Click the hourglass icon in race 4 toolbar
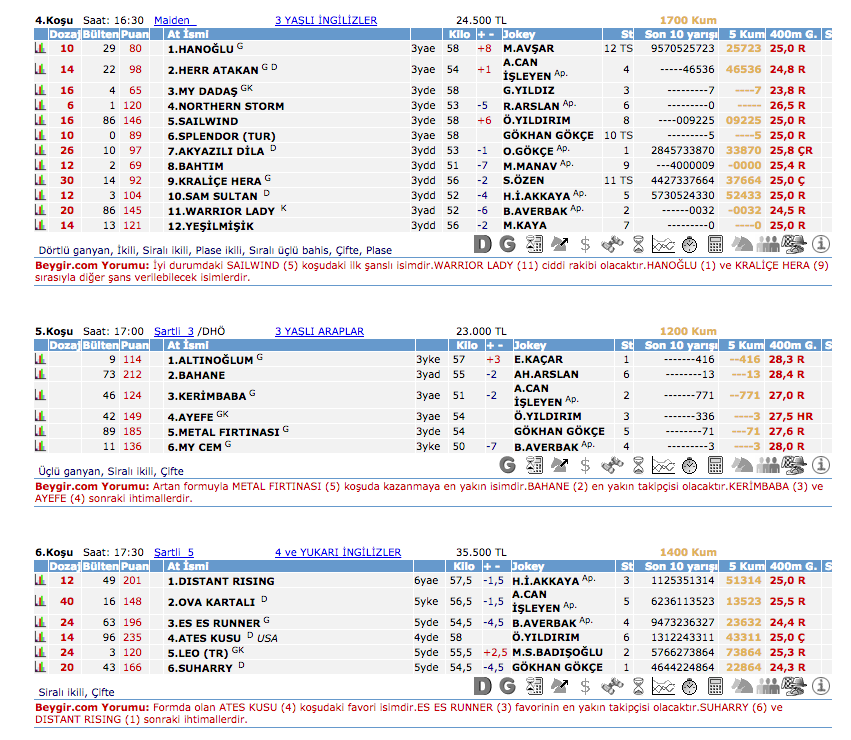 click(x=637, y=243)
